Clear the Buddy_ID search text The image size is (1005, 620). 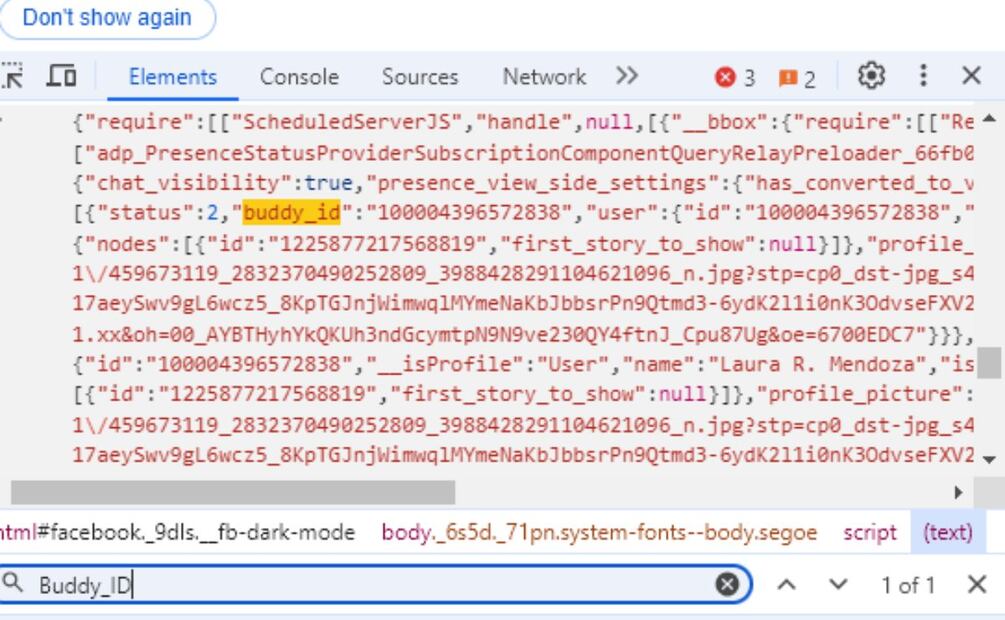729,585
